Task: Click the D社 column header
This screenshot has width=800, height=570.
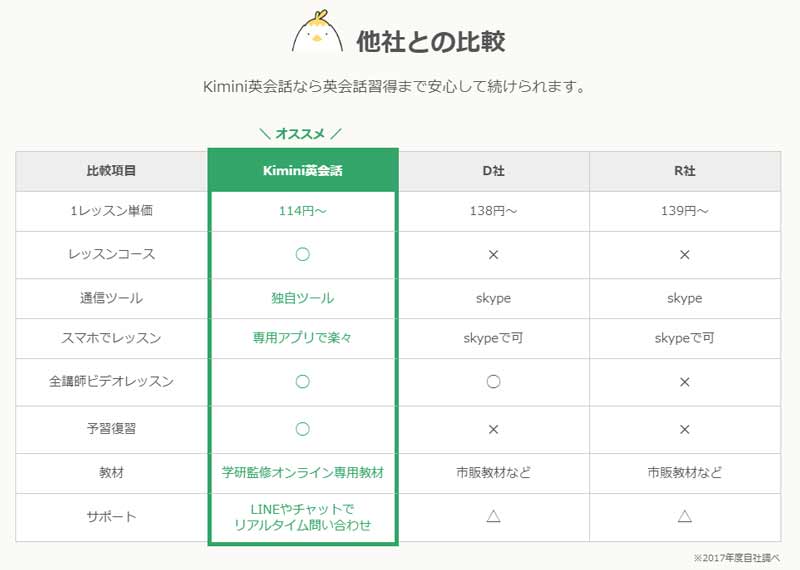Action: [493, 171]
